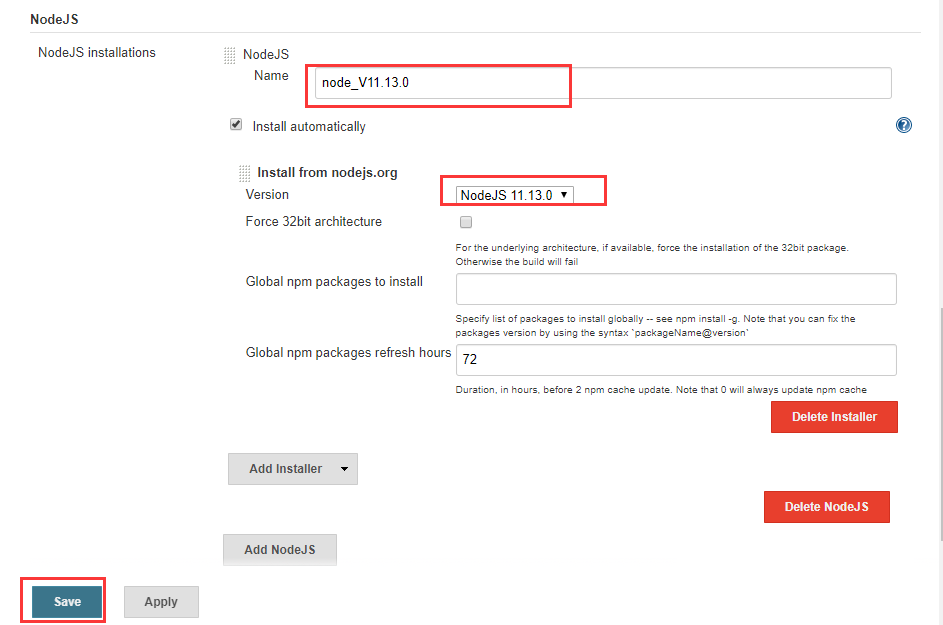Image resolution: width=943 pixels, height=625 pixels.
Task: Click the Install automatically label text
Action: tap(309, 126)
